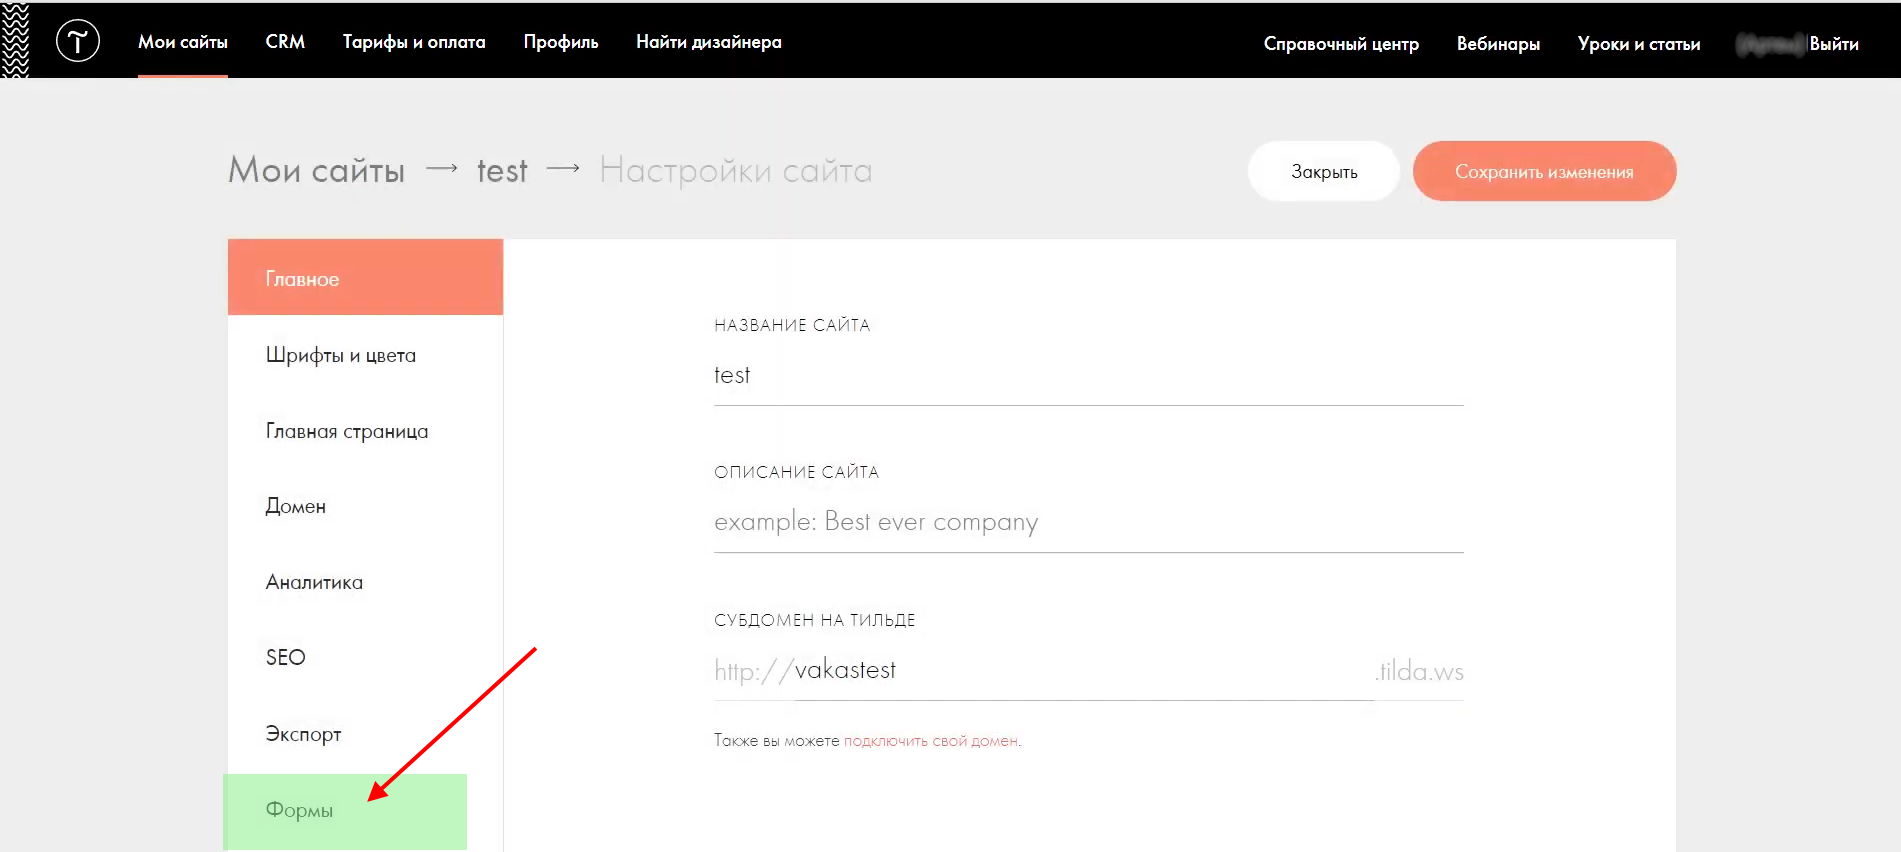This screenshot has height=852, width=1901.
Task: Select the Главное settings tab
Action: pyautogui.click(x=365, y=278)
